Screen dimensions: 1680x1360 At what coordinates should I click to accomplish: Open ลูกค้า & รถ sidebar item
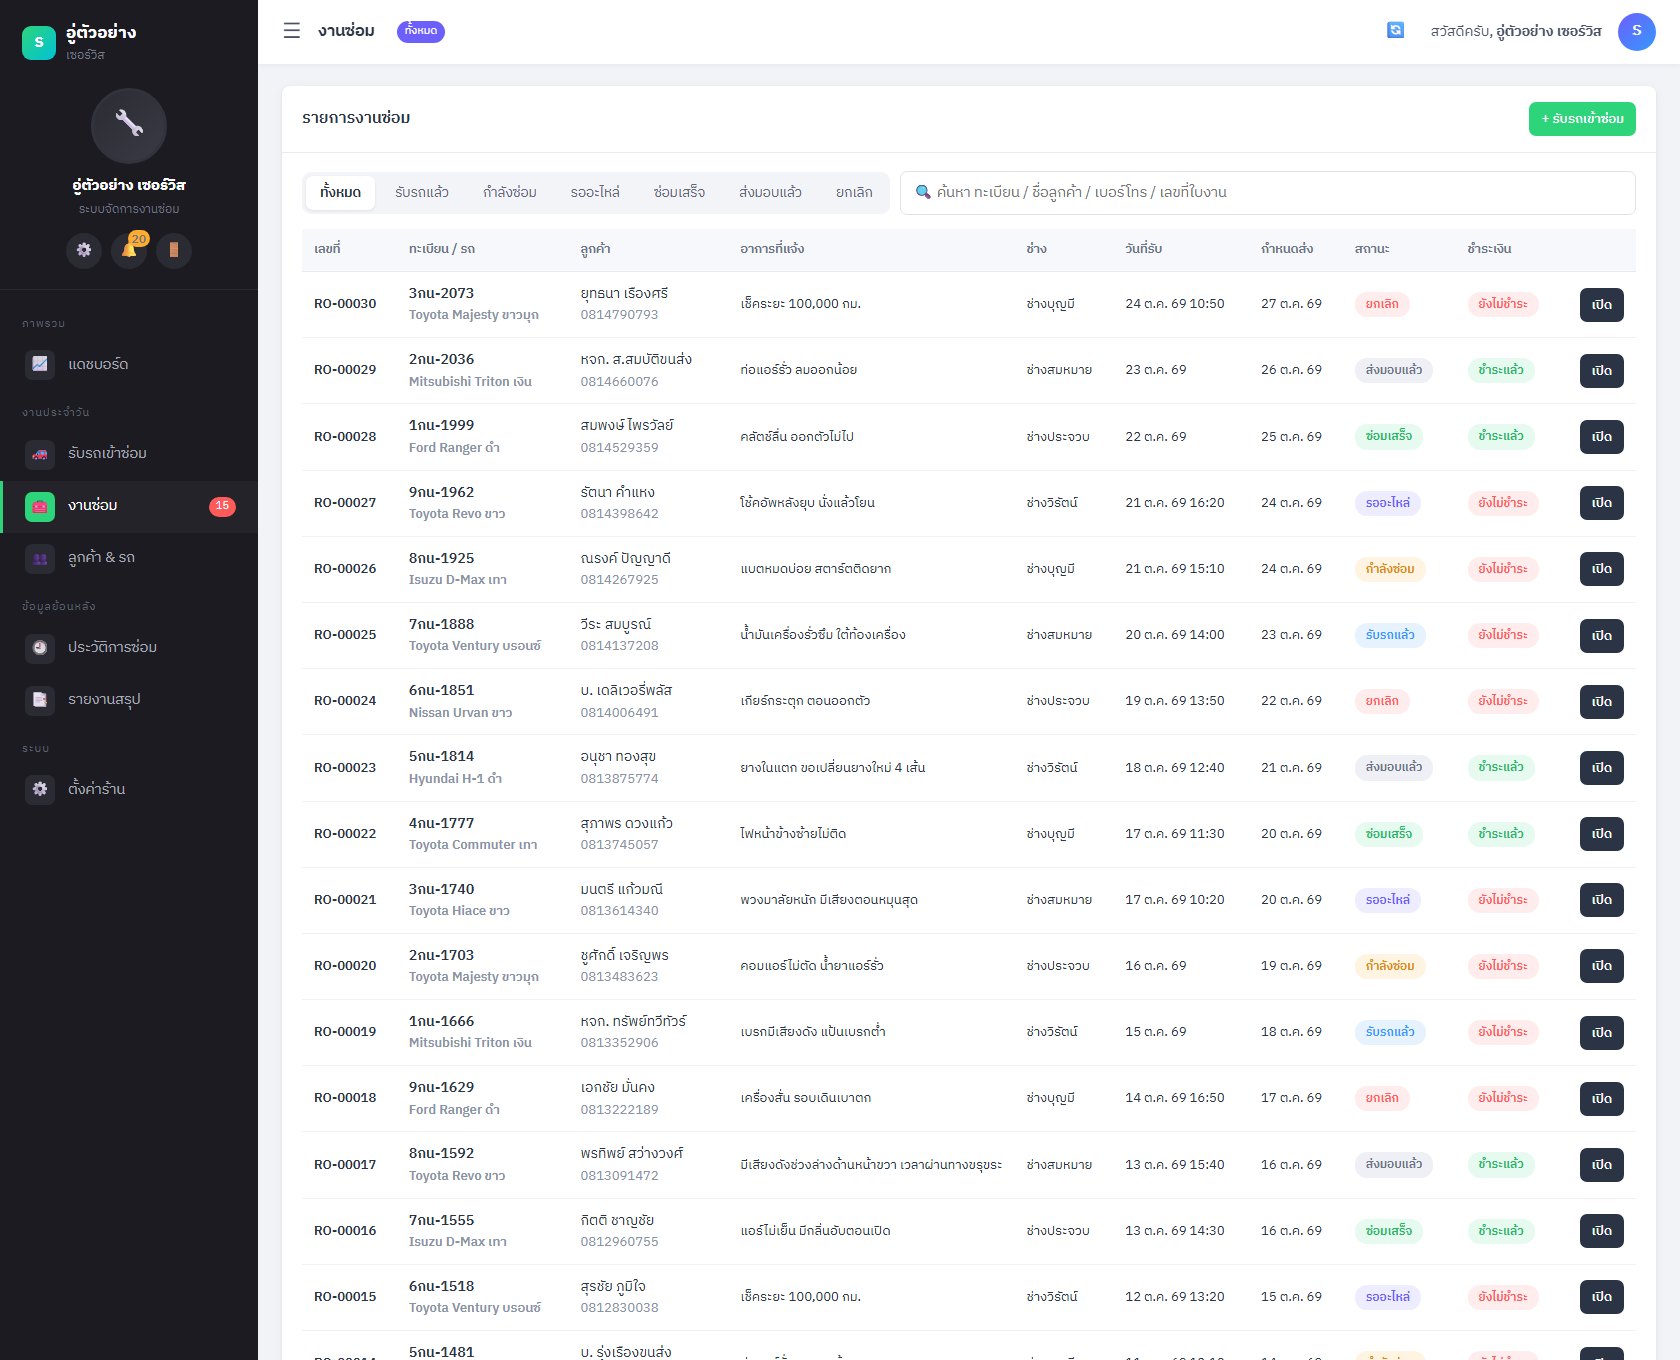coord(129,558)
